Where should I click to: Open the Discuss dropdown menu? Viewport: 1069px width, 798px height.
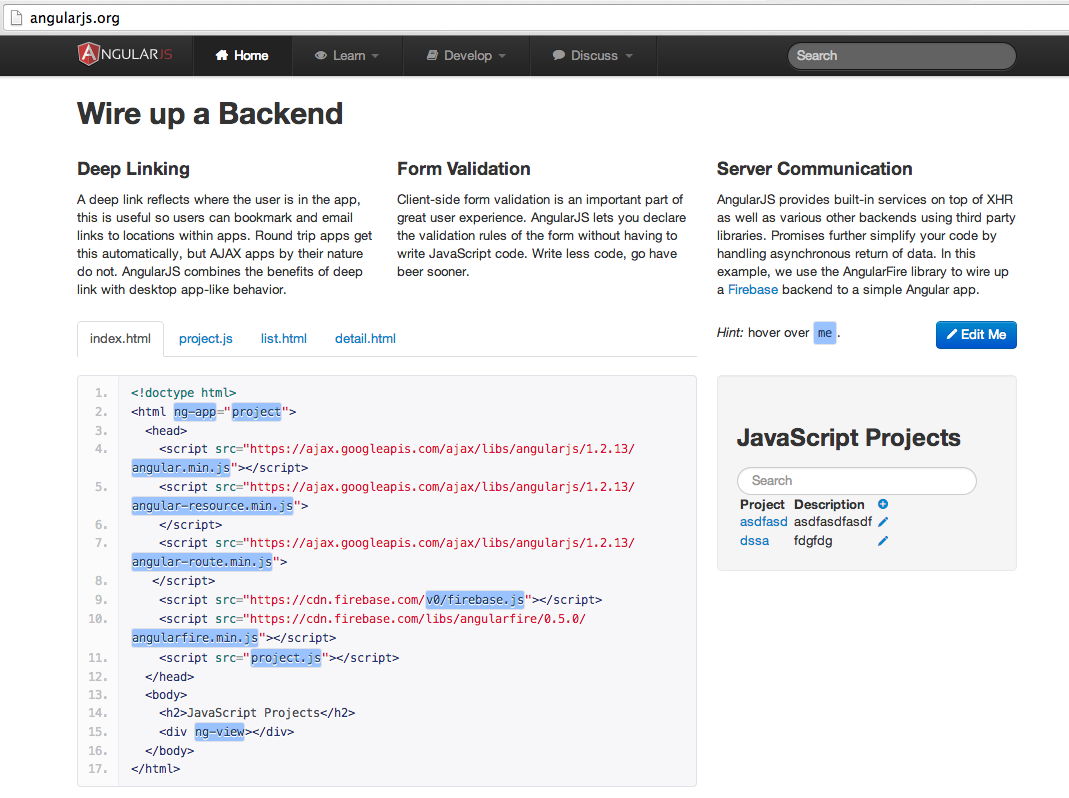593,55
